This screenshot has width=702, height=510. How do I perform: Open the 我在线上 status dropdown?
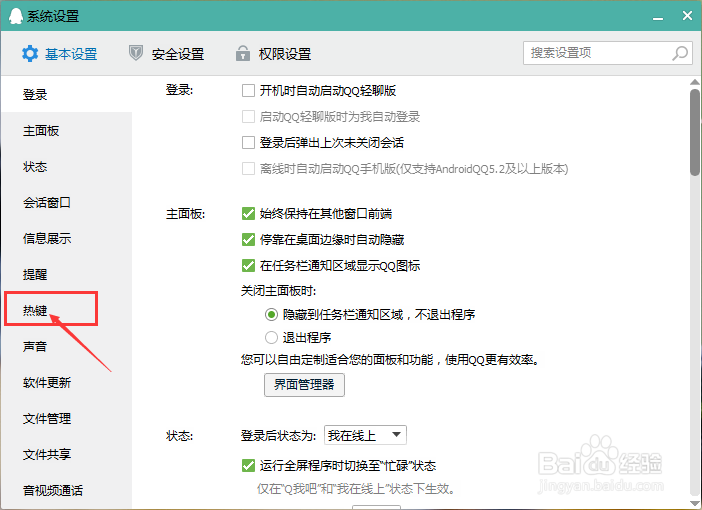pos(365,435)
